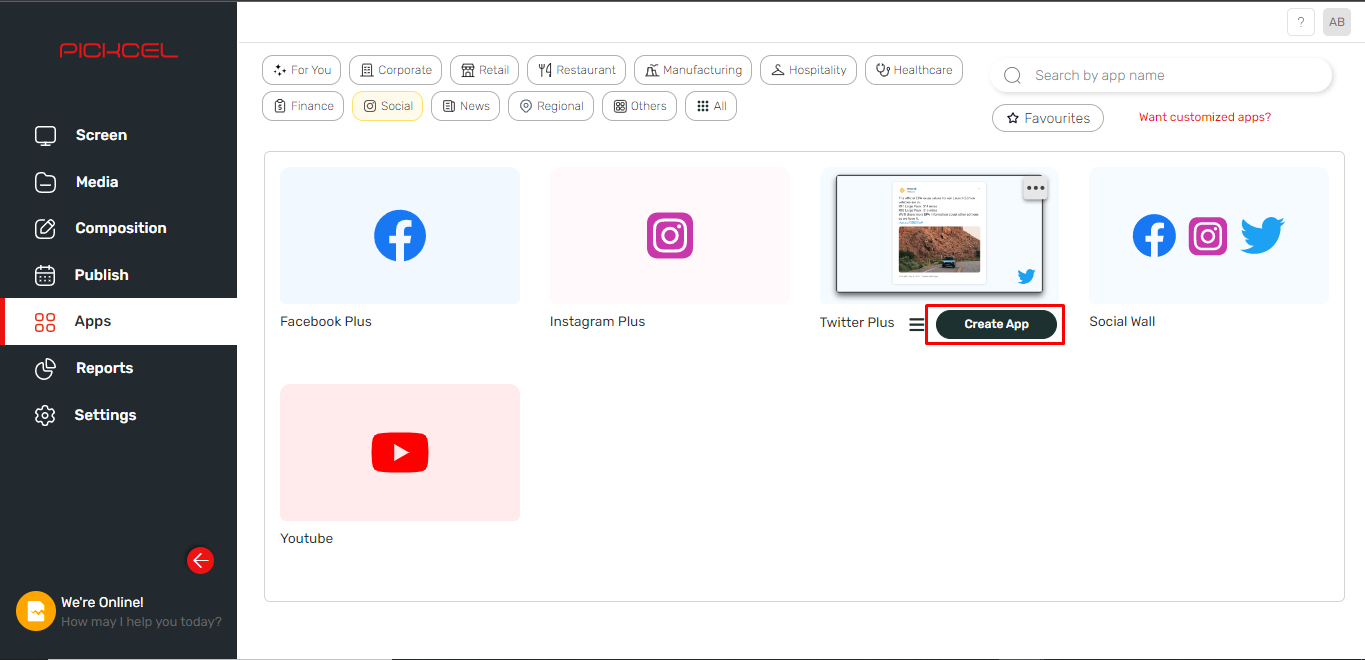Filter apps by Retail category
Image resolution: width=1365 pixels, height=660 pixels.
pos(484,70)
